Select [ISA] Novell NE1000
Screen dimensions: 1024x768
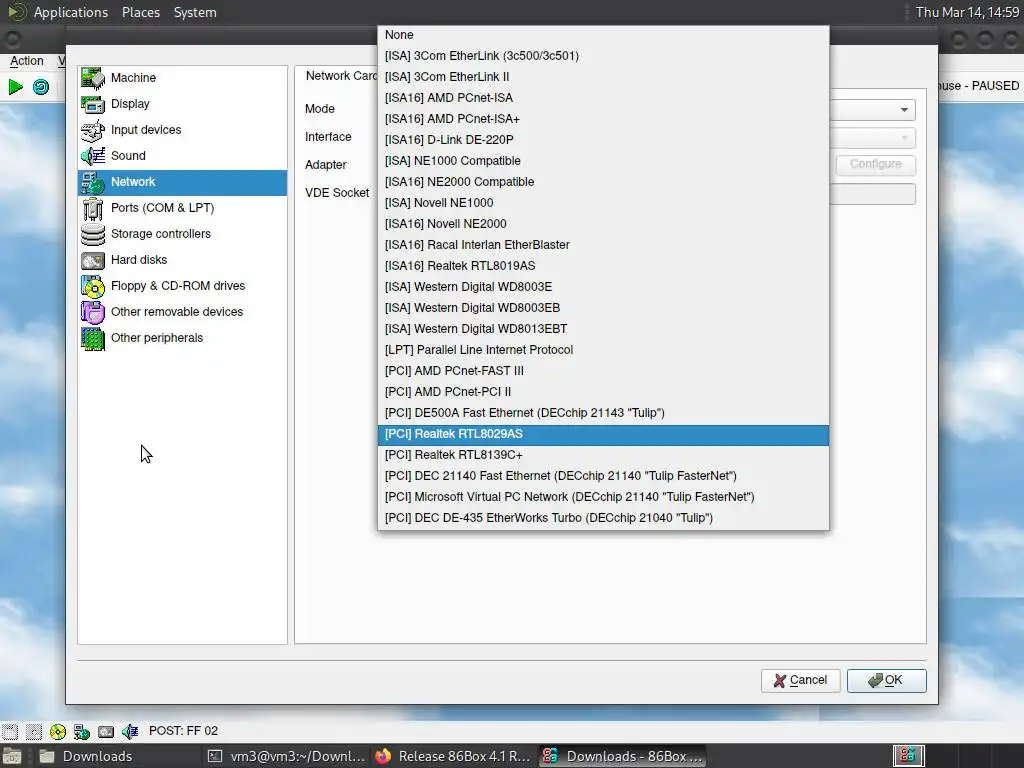tap(603, 203)
